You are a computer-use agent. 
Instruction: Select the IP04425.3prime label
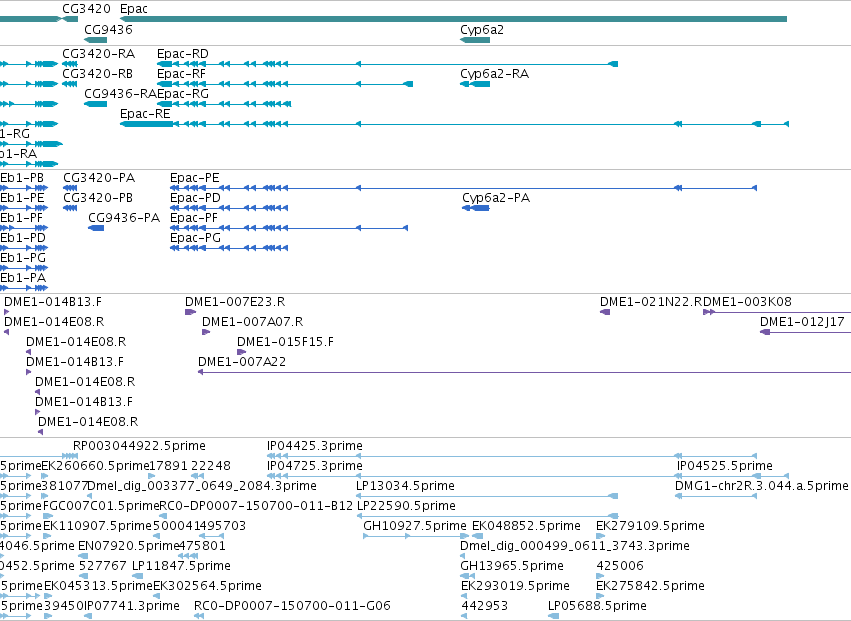coord(315,446)
